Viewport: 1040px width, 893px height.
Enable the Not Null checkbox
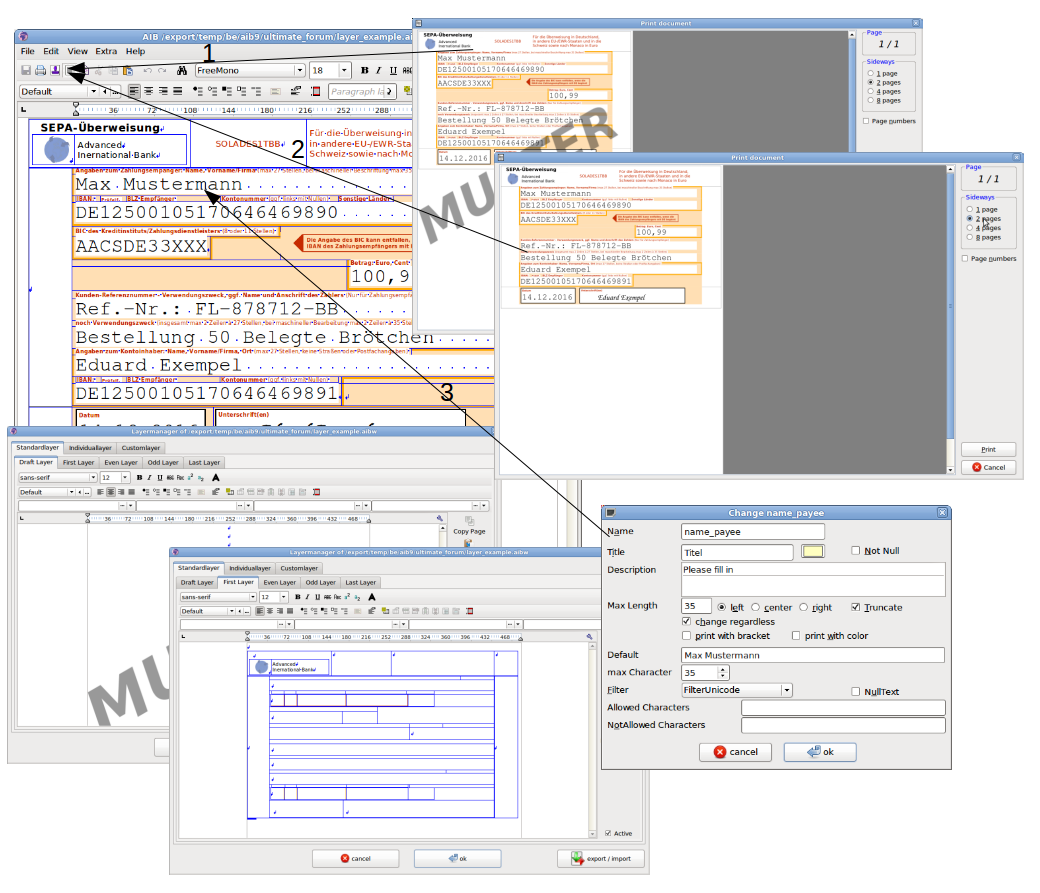[x=856, y=551]
